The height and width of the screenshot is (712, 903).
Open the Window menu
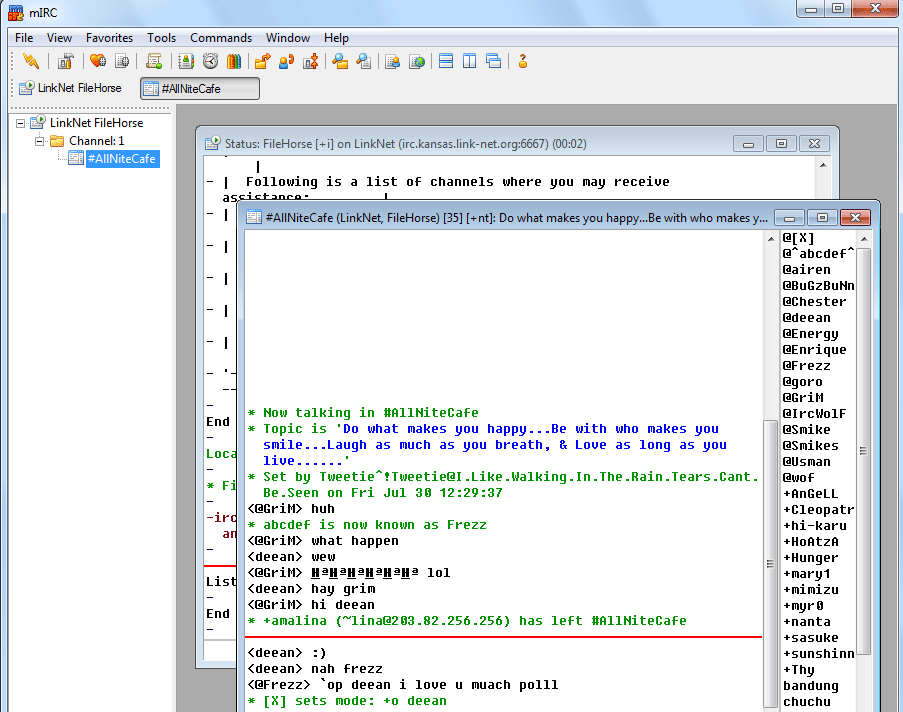coord(288,38)
